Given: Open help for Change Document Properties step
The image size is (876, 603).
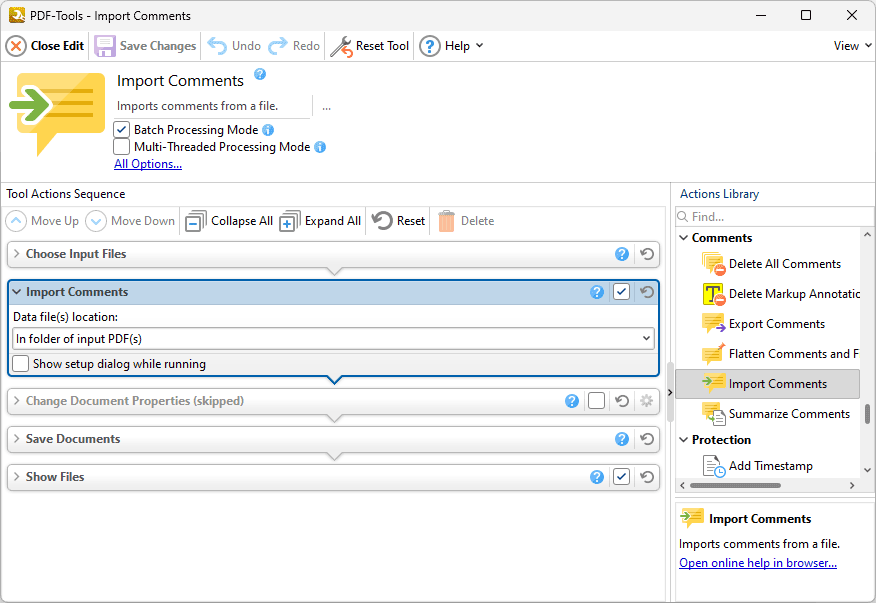Looking at the screenshot, I should click(x=572, y=401).
